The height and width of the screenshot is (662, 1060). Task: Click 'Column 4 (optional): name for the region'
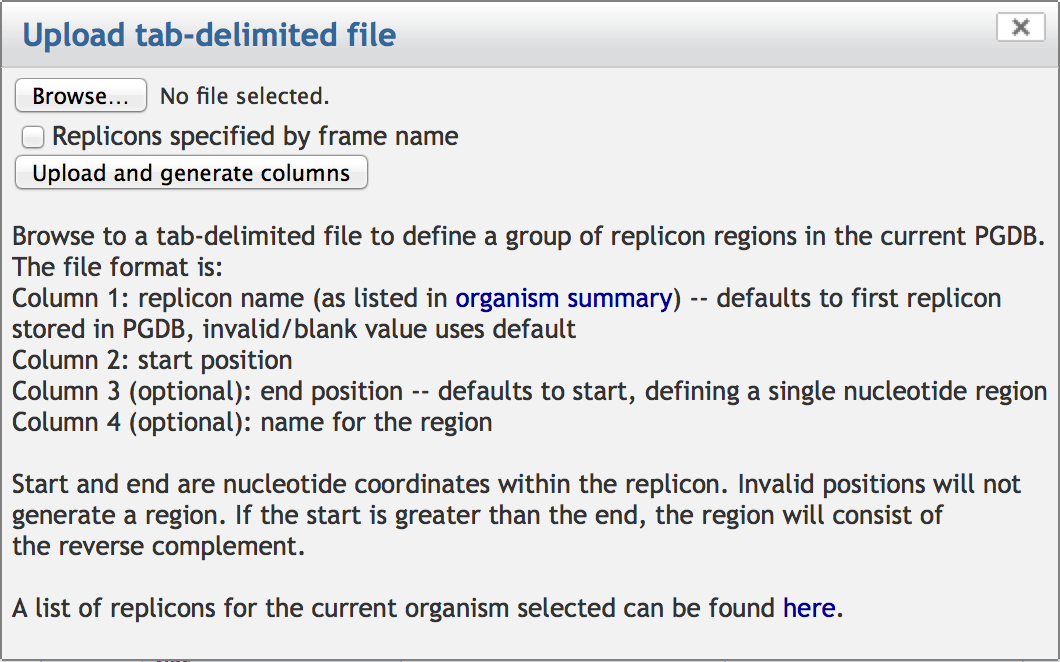pos(252,423)
